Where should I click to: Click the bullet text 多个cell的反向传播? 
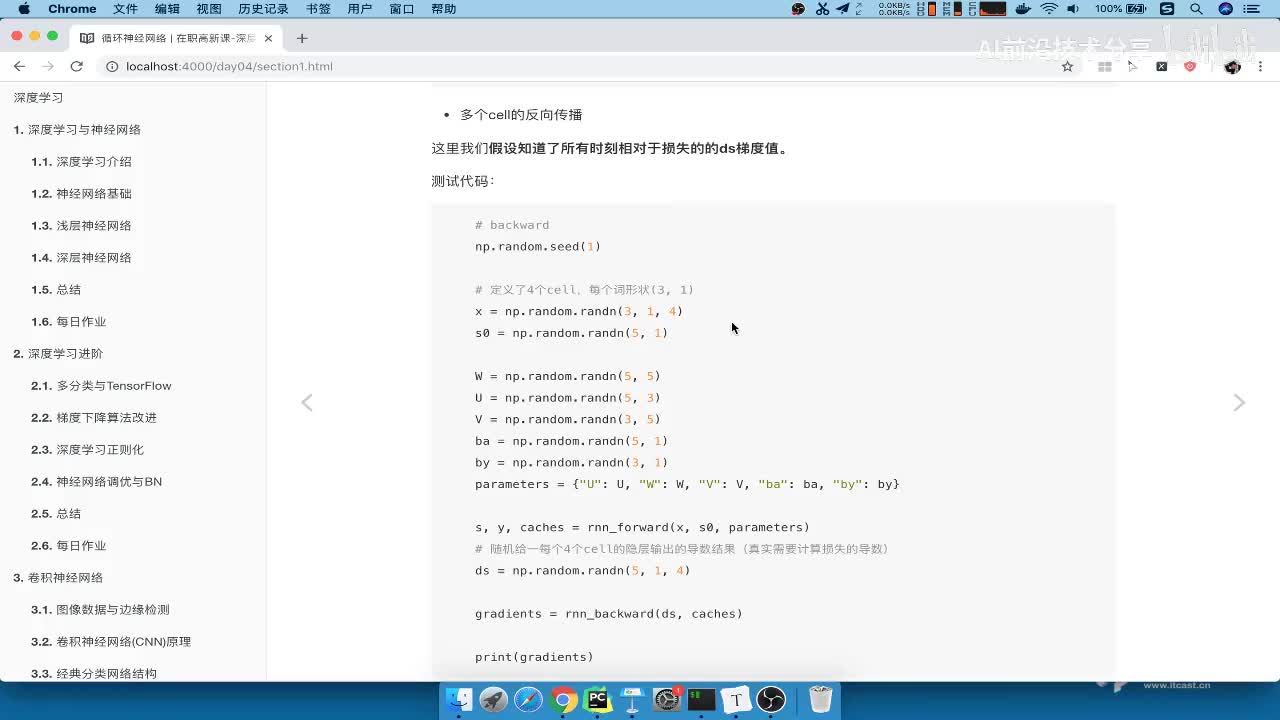pos(521,115)
